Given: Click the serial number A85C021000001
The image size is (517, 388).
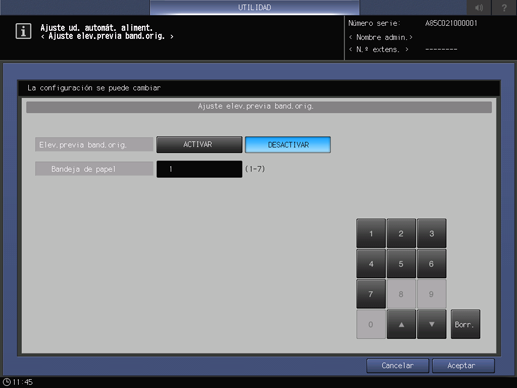Looking at the screenshot, I should coord(451,23).
